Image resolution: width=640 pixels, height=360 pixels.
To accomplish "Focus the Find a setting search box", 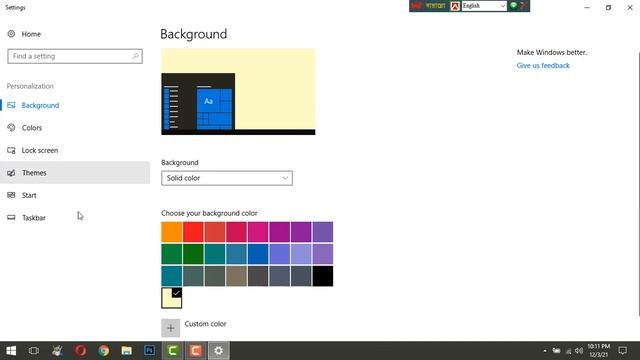I will tap(75, 56).
